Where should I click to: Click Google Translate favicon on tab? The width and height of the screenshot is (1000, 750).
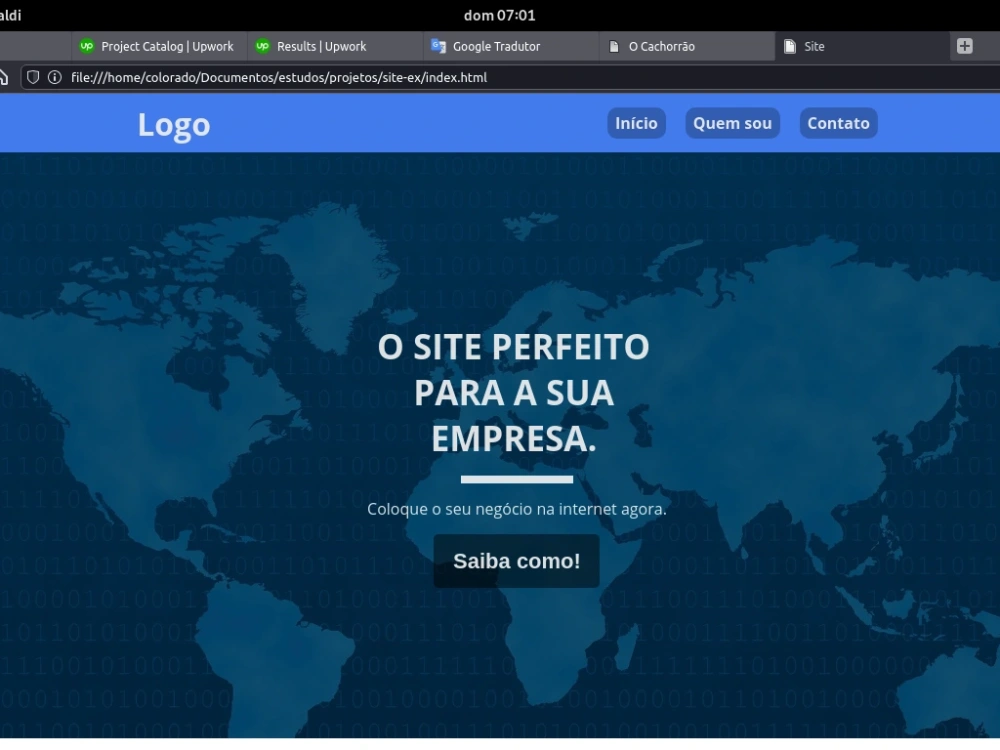point(438,46)
